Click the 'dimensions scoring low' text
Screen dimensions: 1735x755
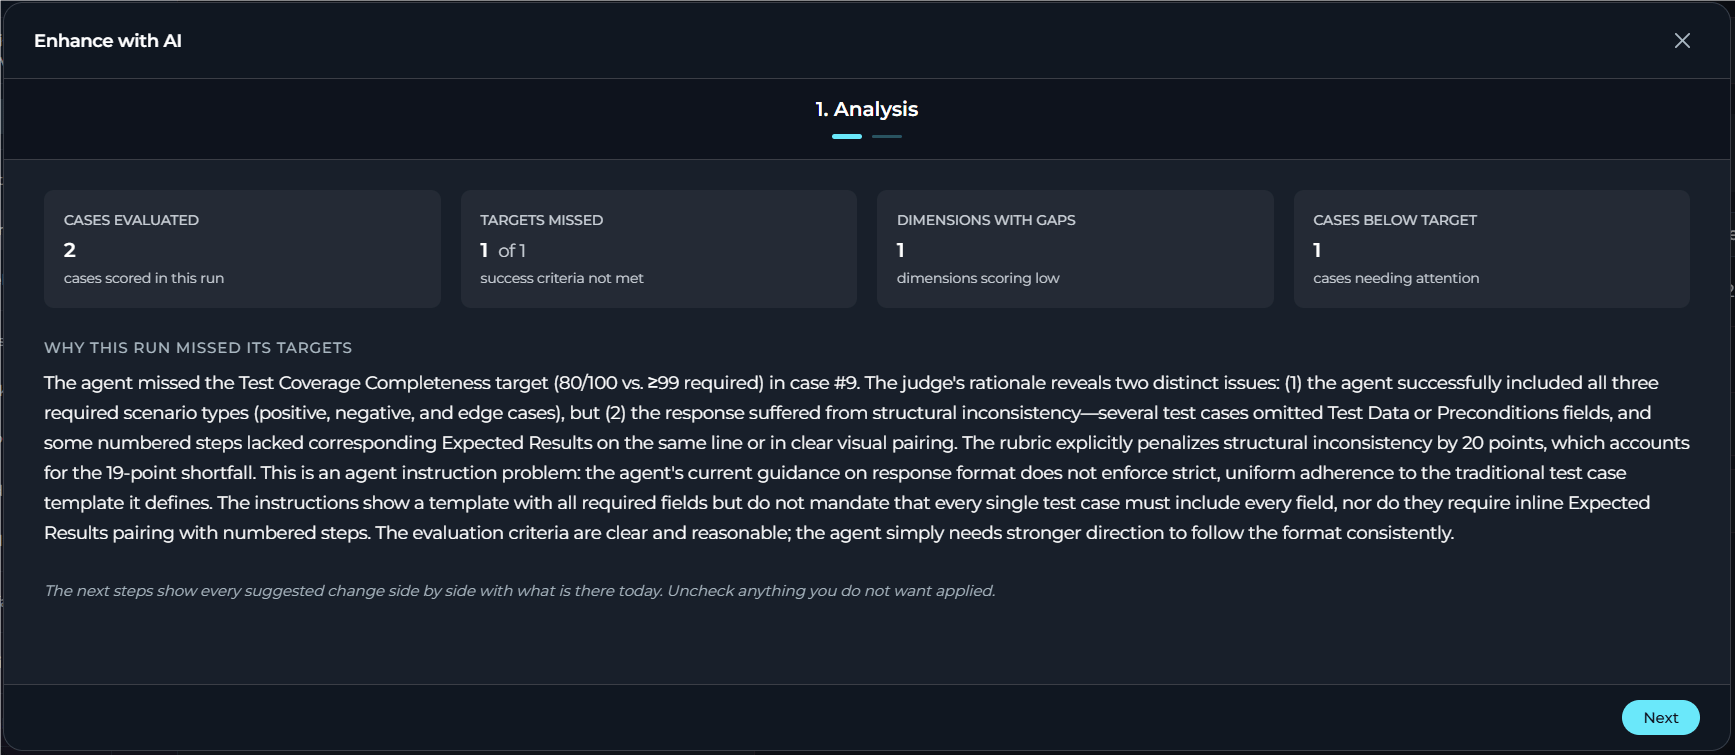pos(978,278)
